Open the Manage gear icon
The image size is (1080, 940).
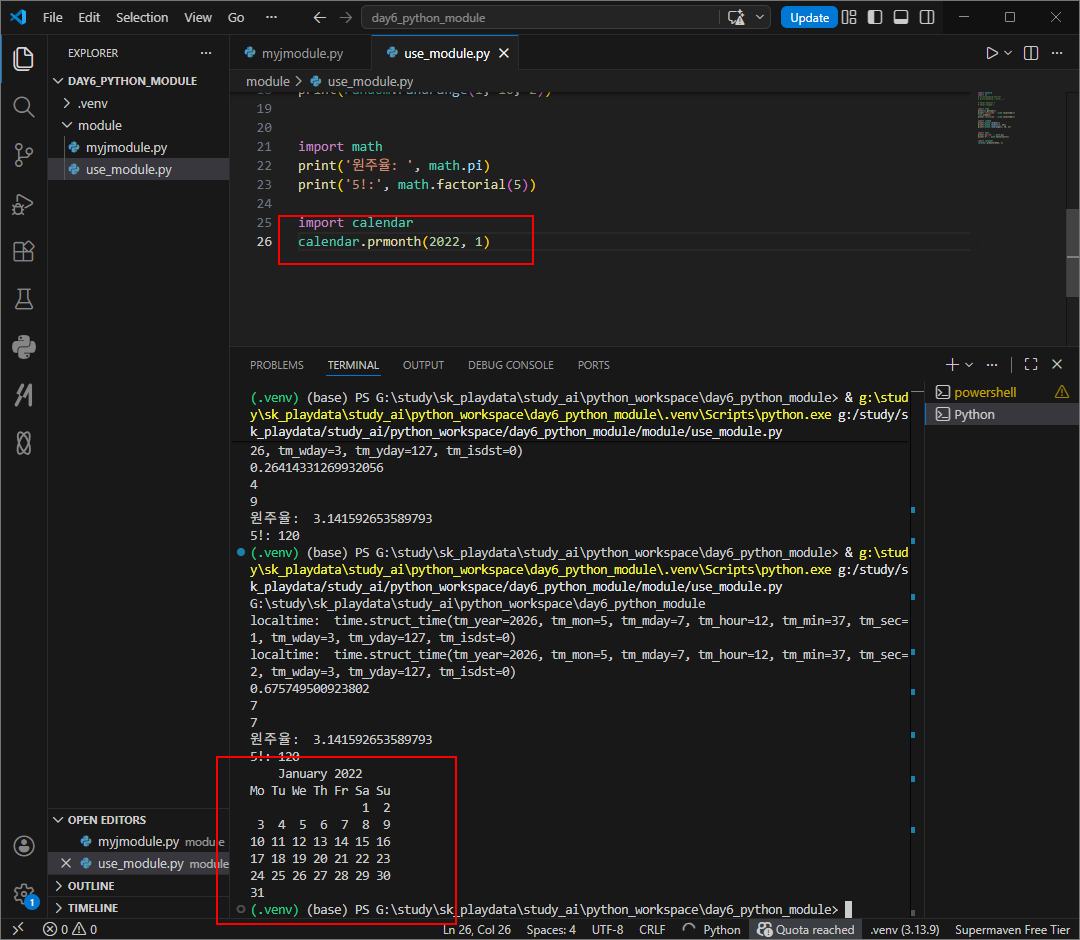tap(23, 894)
